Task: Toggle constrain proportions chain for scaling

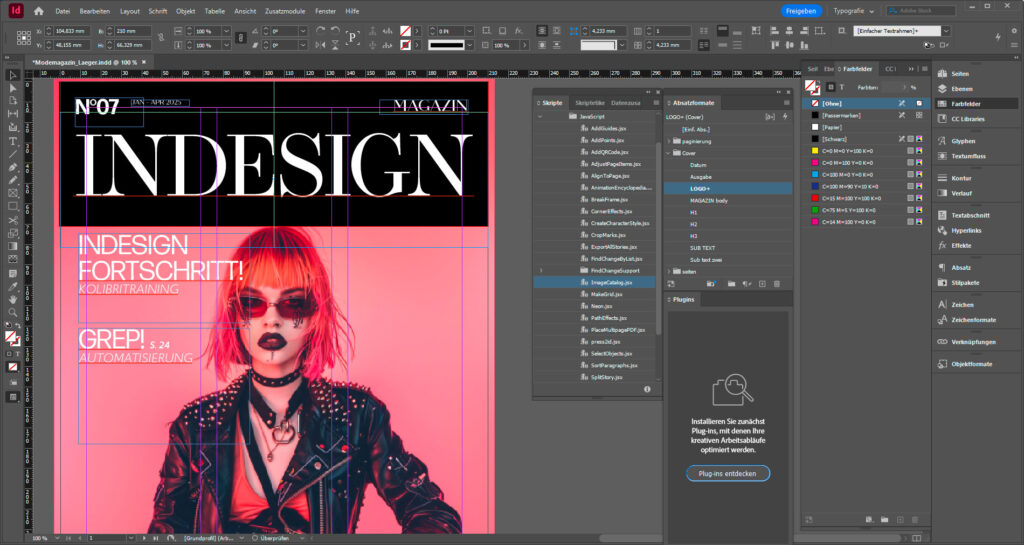Action: click(x=240, y=38)
